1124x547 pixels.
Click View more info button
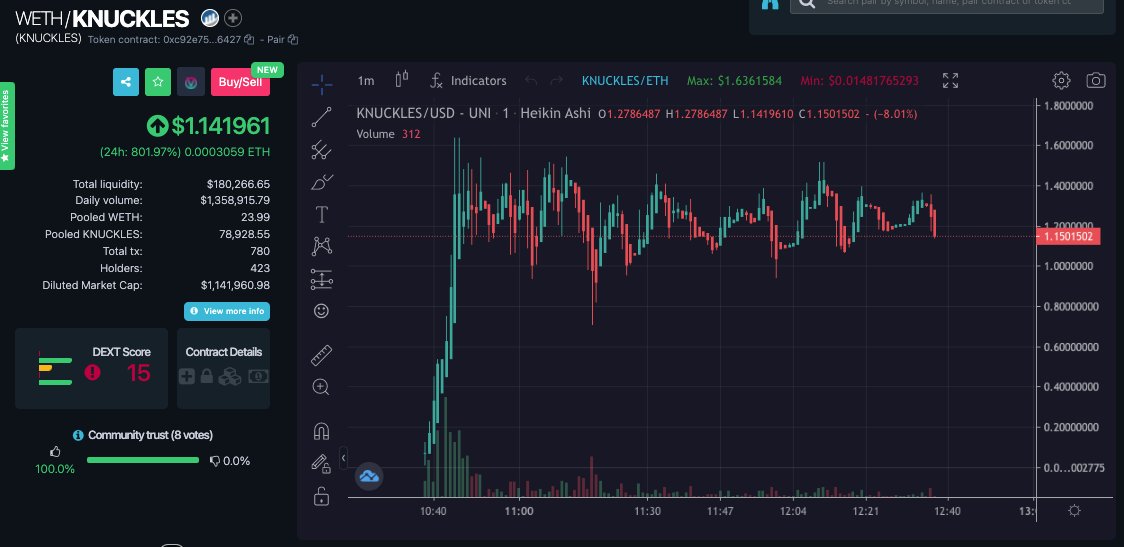click(227, 311)
